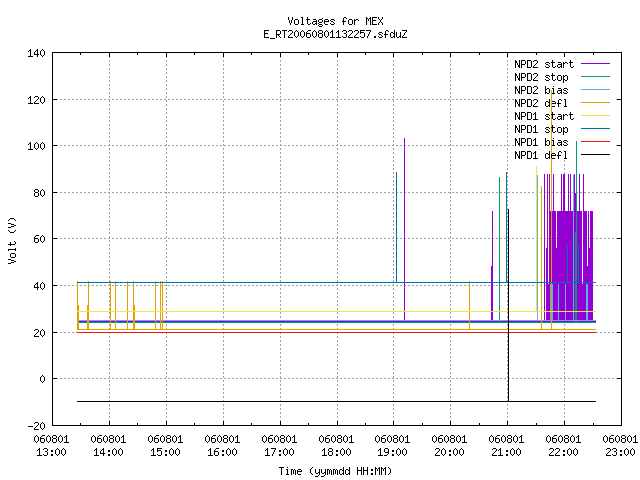Viewport: 640px width, 480px height.
Task: Click the 'NPD2 start' legend label
Action: click(544, 64)
